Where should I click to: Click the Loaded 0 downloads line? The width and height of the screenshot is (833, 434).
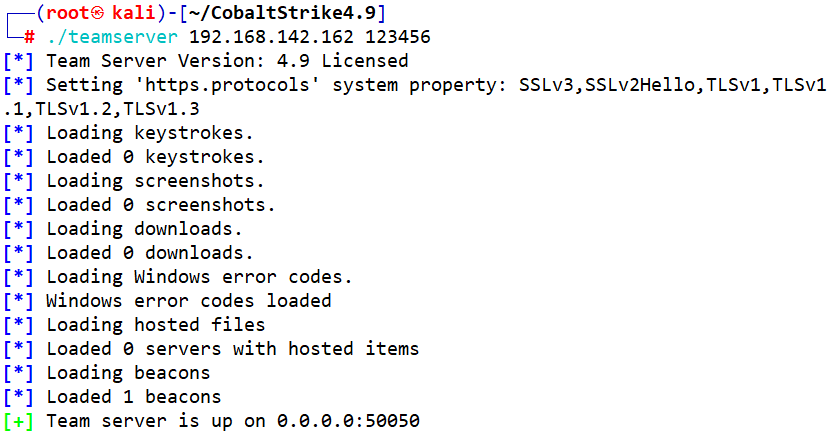[149, 253]
